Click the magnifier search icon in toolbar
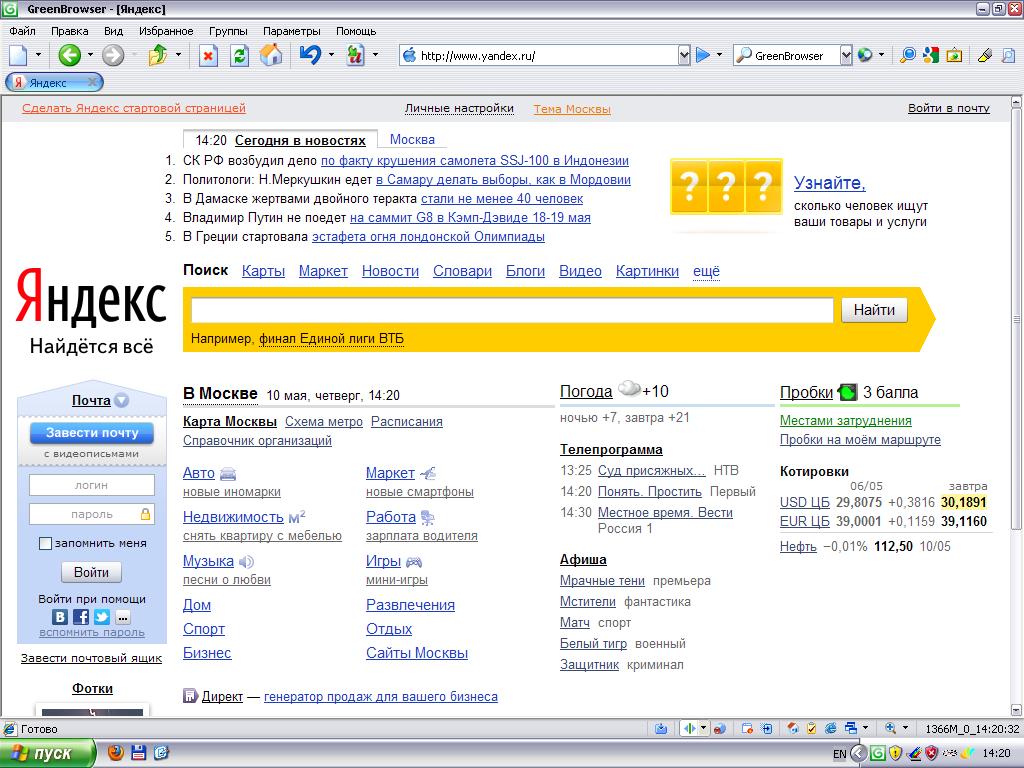The image size is (1024, 768). (x=907, y=56)
